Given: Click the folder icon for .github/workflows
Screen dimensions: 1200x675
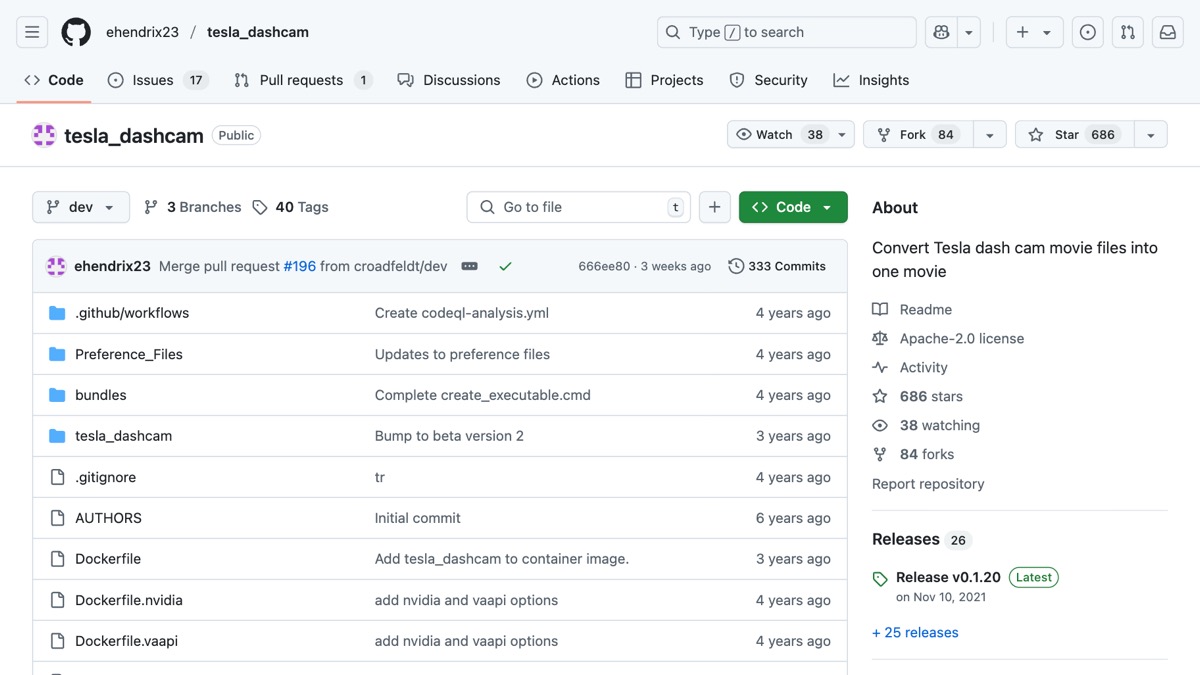Looking at the screenshot, I should point(57,313).
